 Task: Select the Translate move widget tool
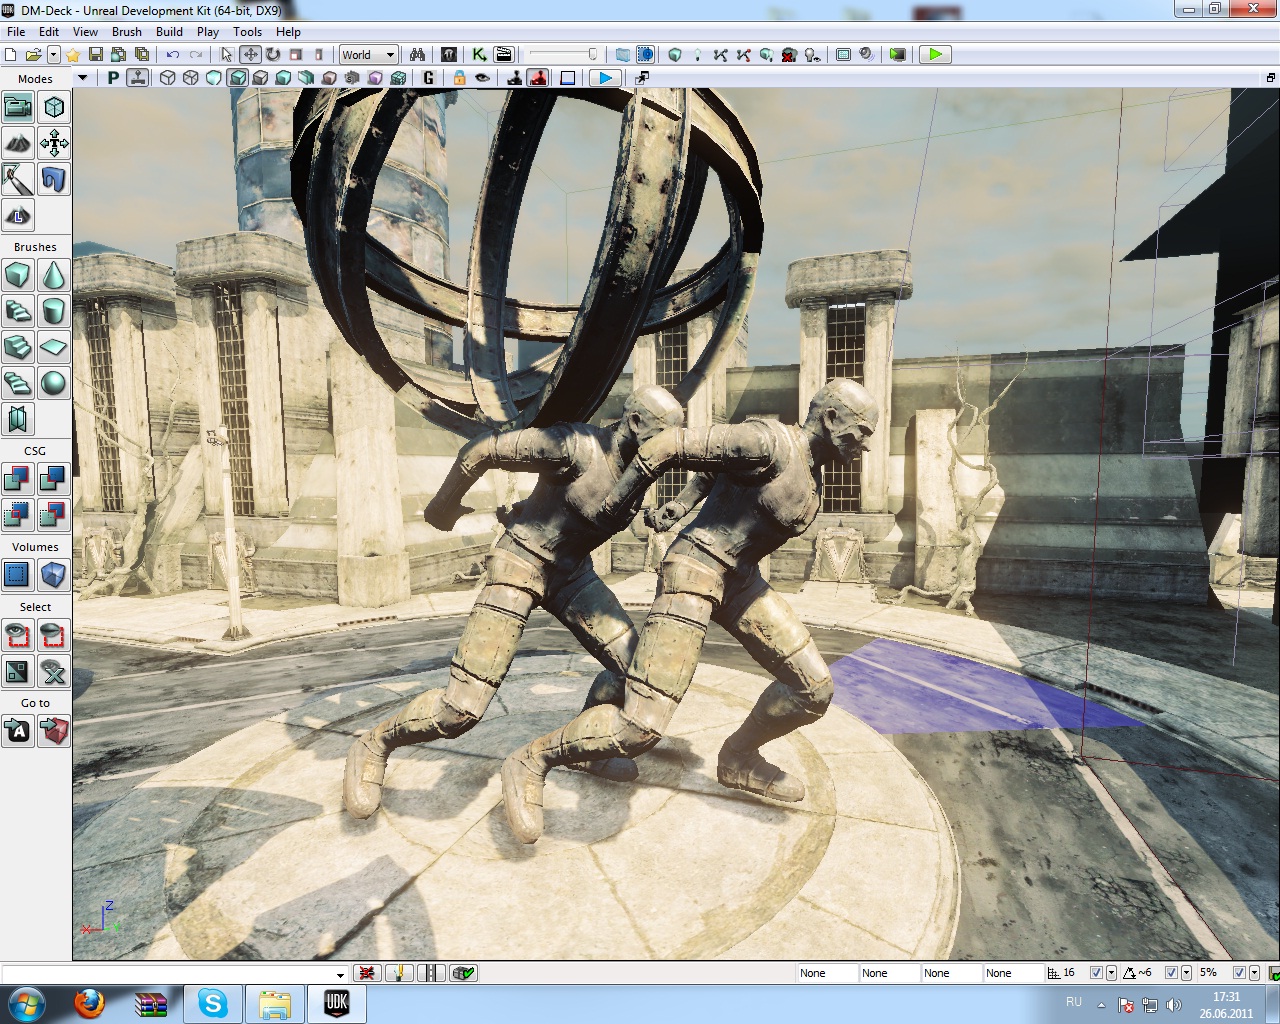pyautogui.click(x=250, y=55)
